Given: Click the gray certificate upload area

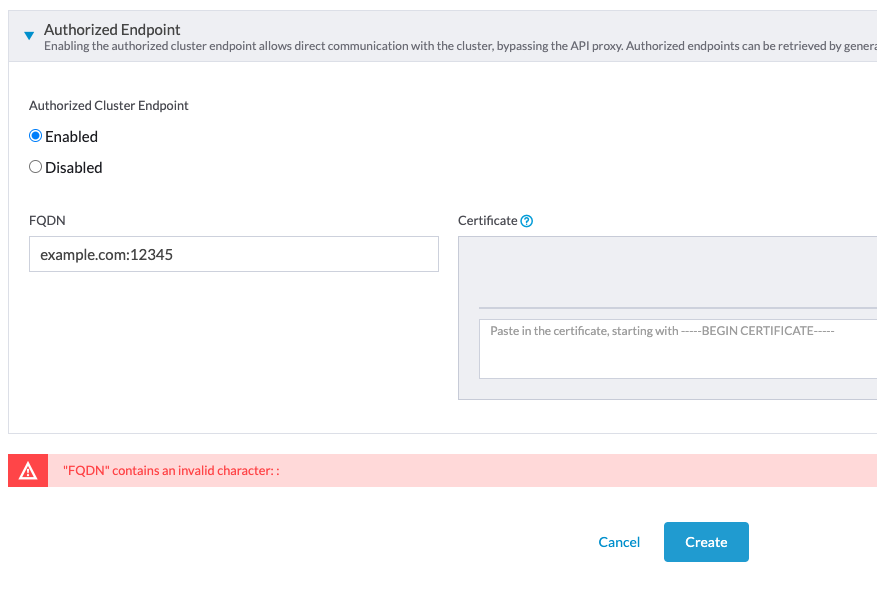Looking at the screenshot, I should pos(680,270).
